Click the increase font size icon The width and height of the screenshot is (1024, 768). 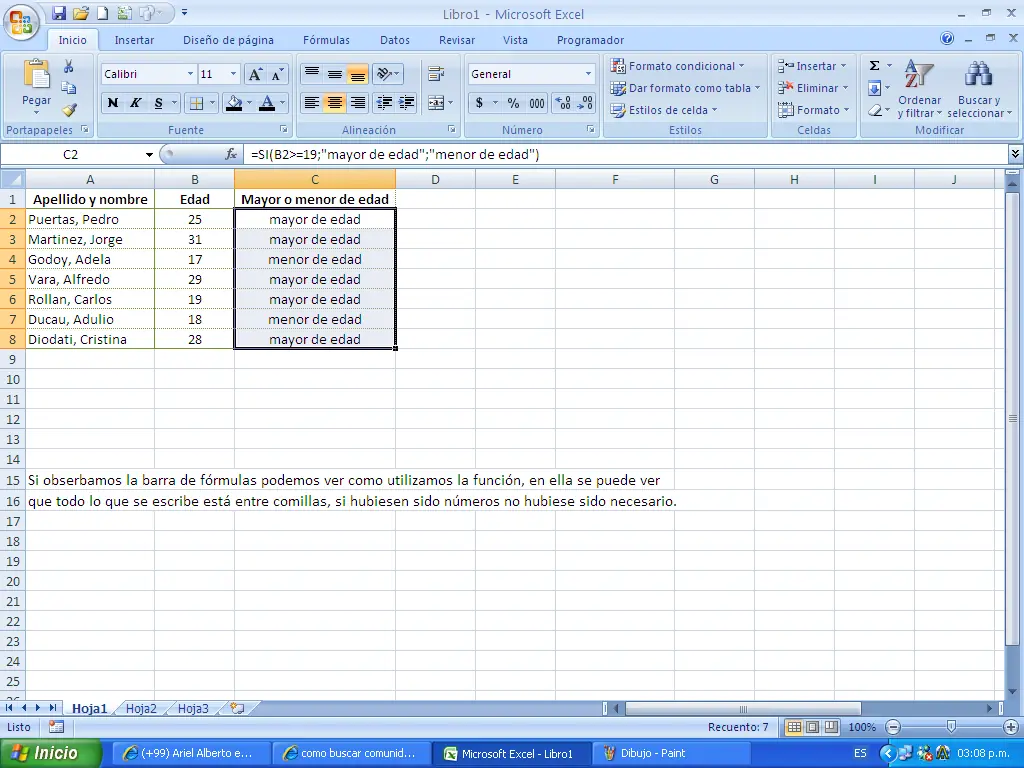click(255, 75)
